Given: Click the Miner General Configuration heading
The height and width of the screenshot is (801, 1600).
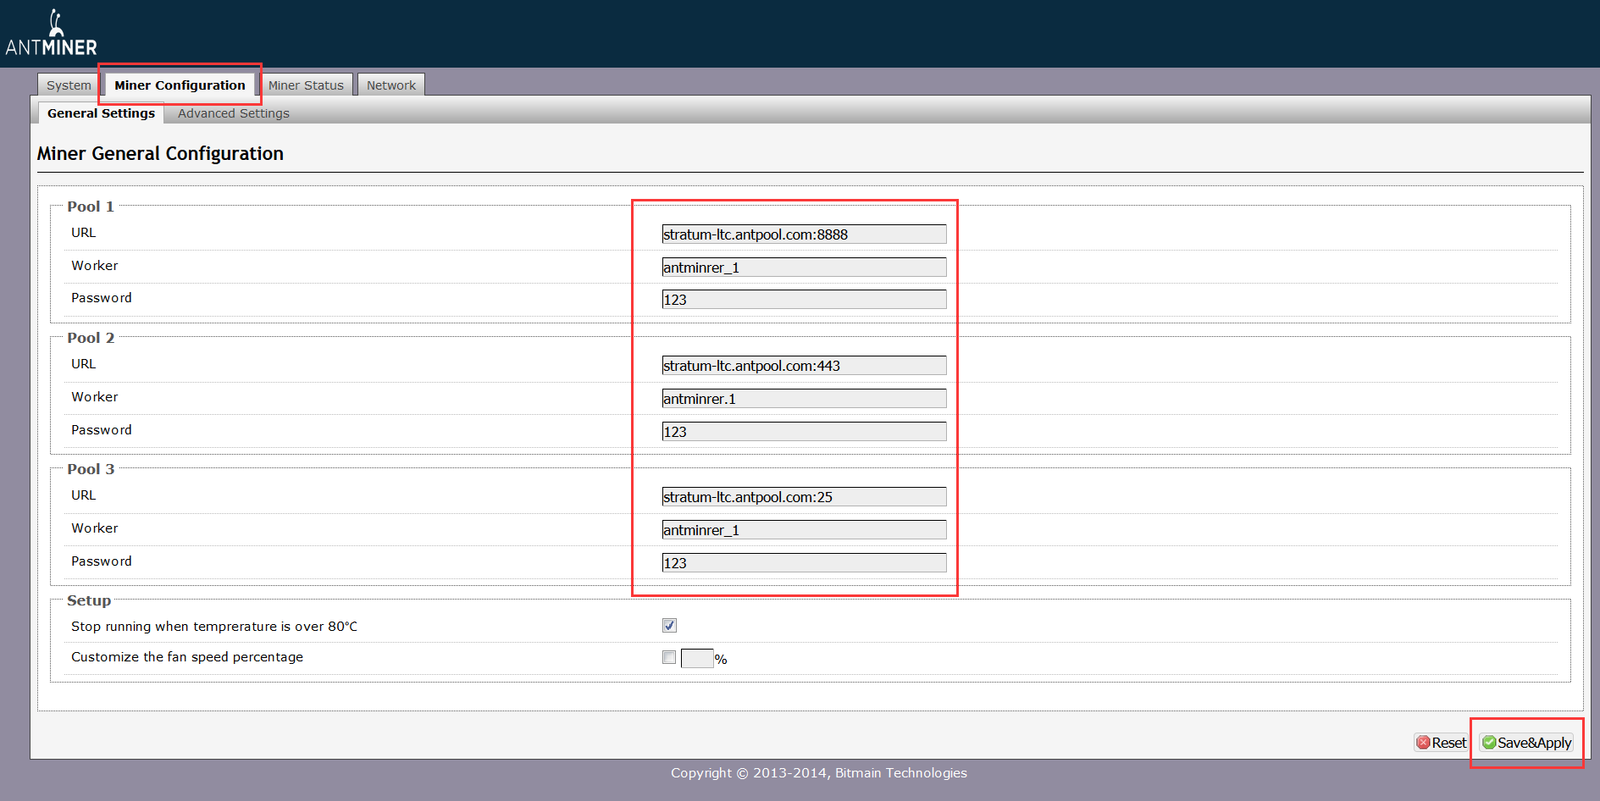Looking at the screenshot, I should point(160,153).
